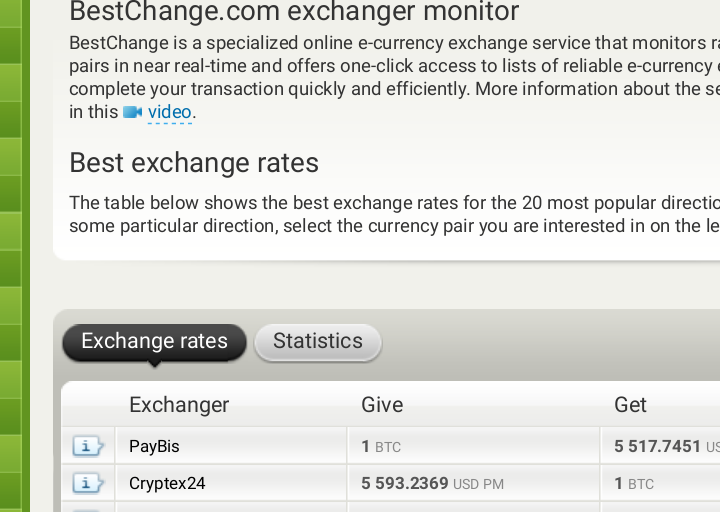Click the Best exchange rates heading
Viewport: 720px width, 512px height.
pos(194,163)
